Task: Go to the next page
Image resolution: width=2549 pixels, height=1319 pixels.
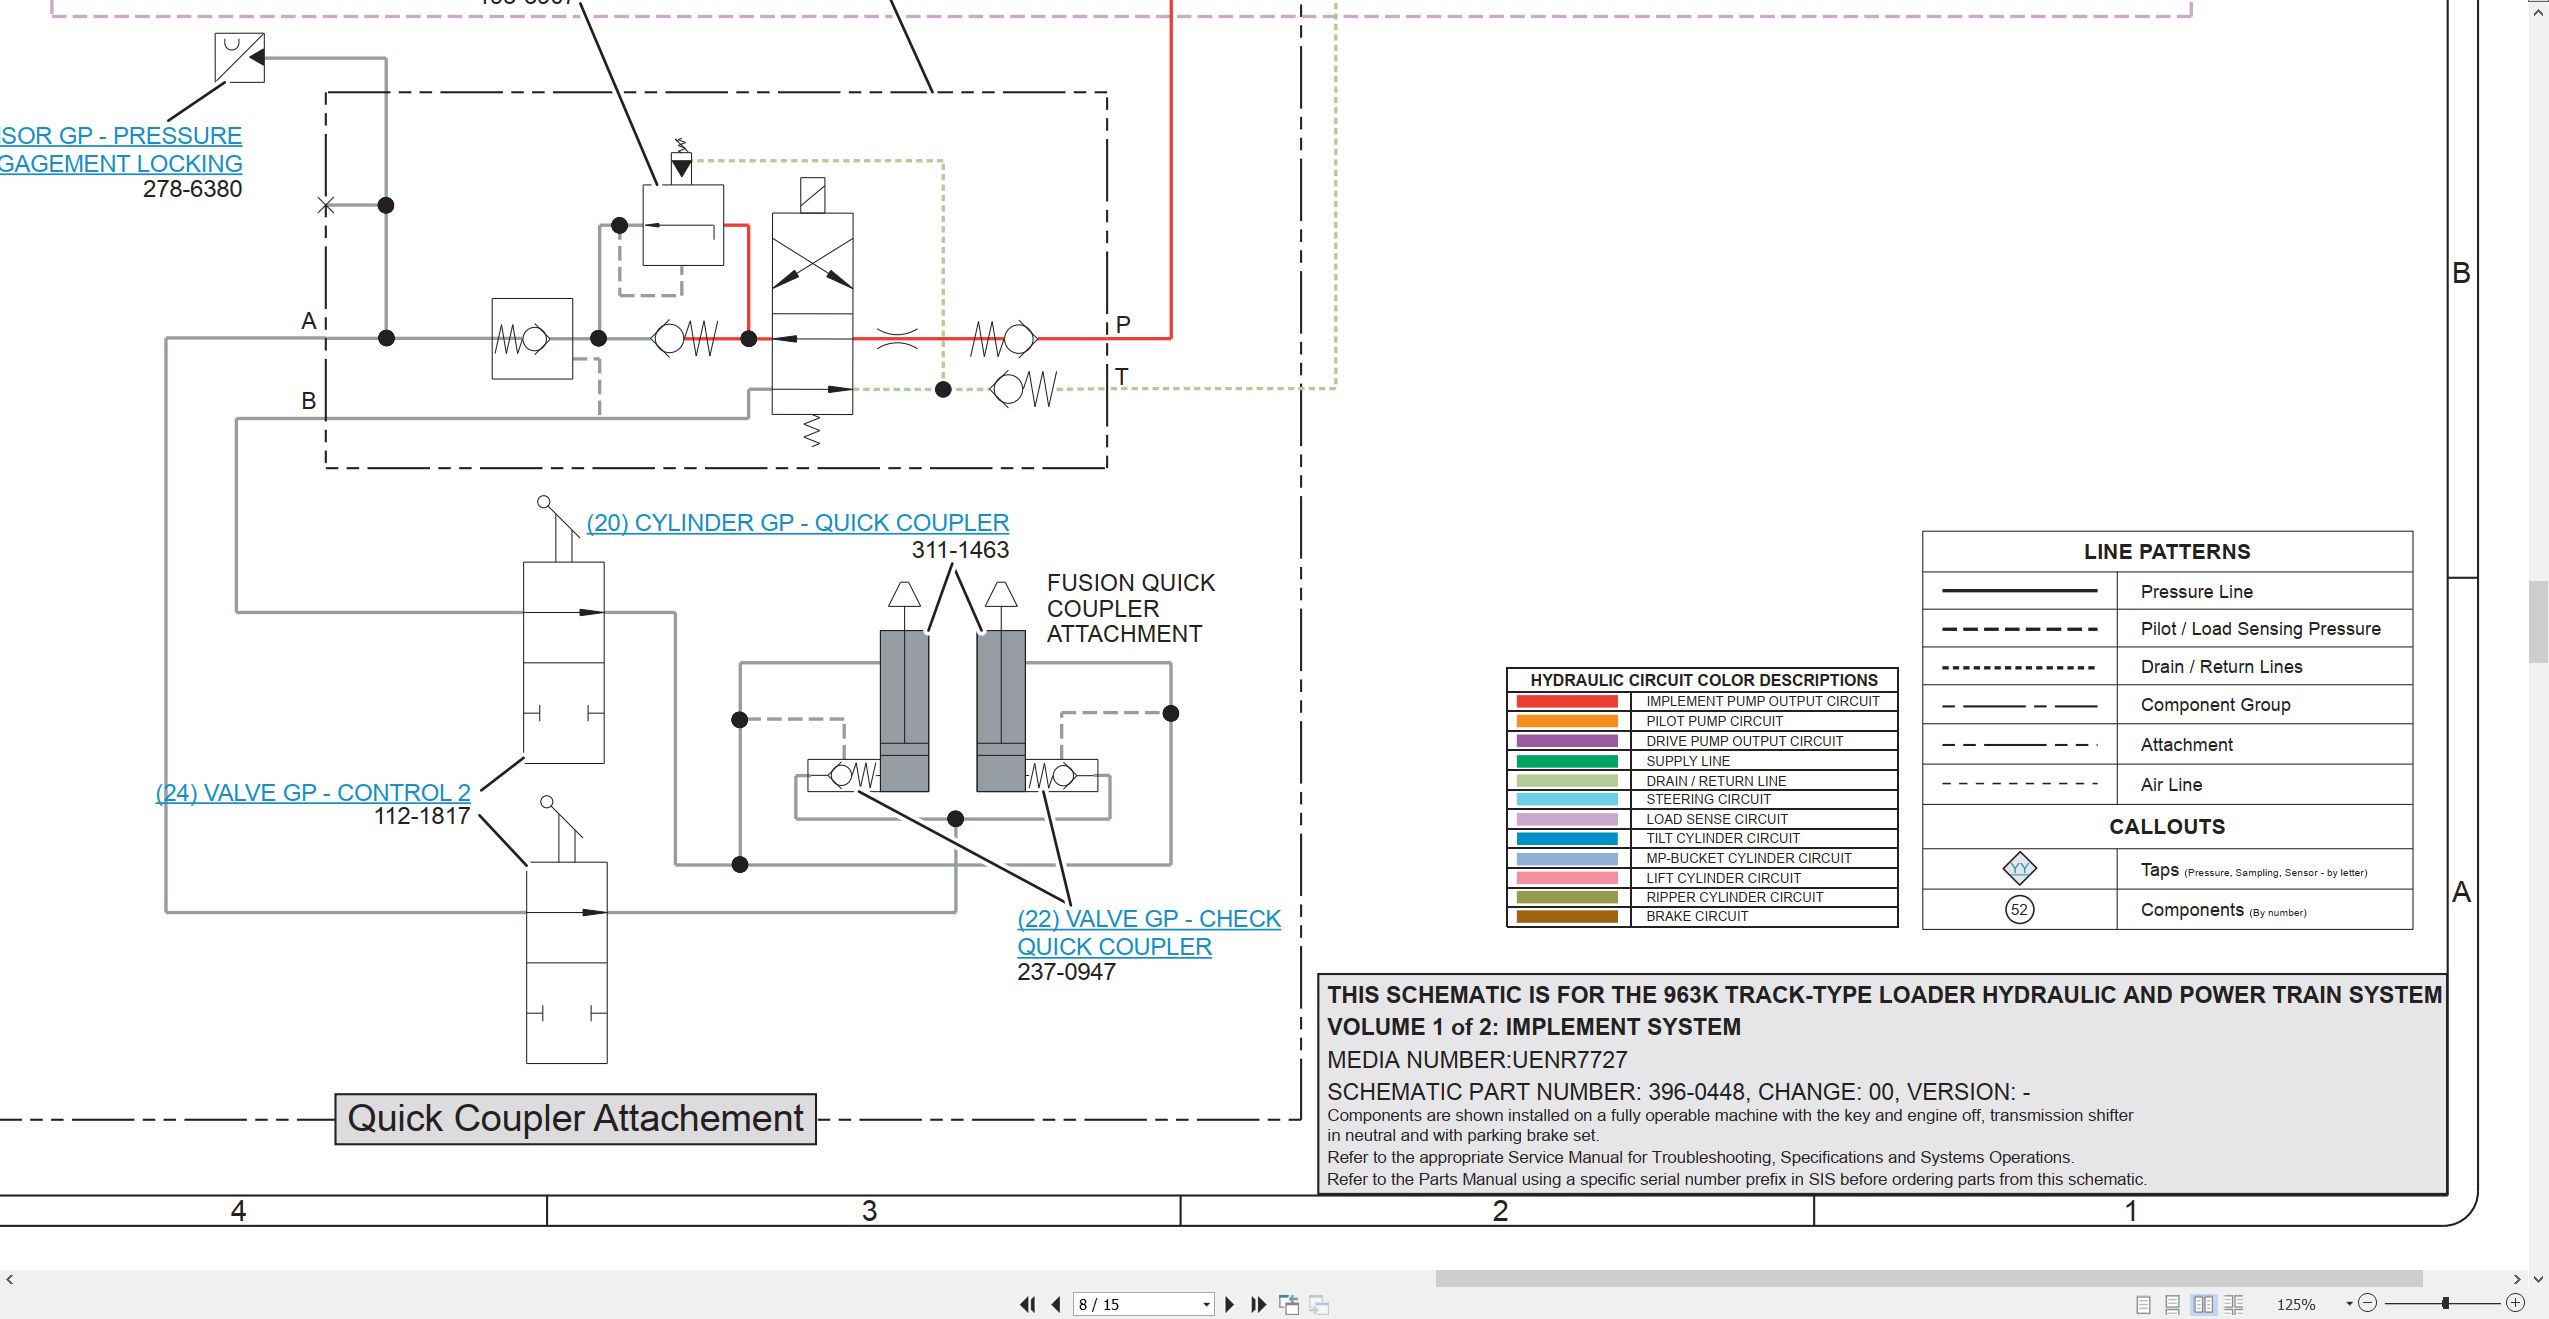Action: pyautogui.click(x=1230, y=1304)
